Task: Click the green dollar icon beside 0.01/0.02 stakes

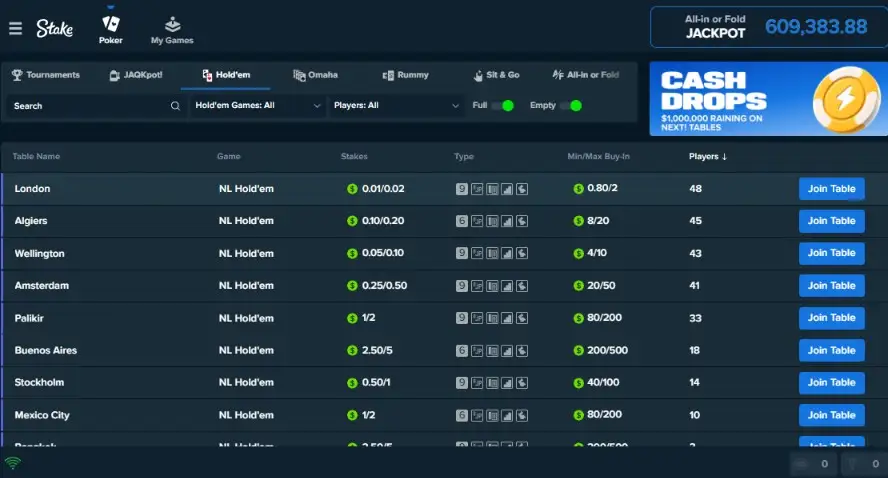Action: (352, 189)
